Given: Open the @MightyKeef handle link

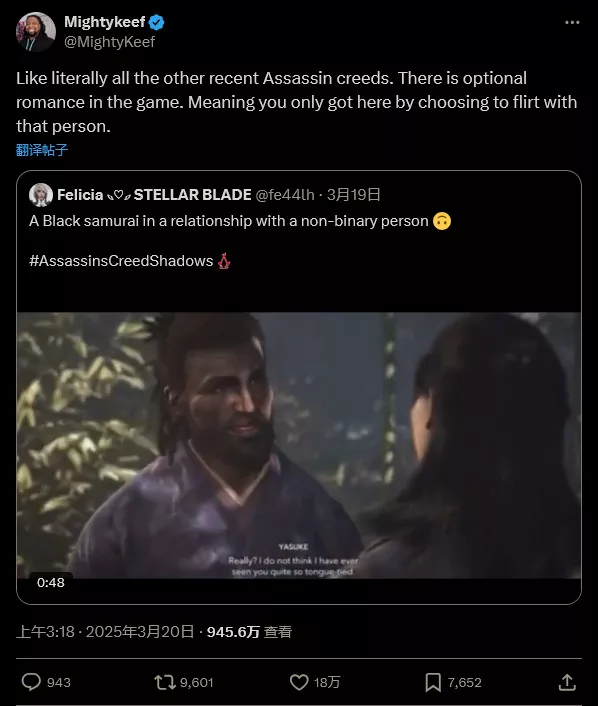Looking at the screenshot, I should pos(109,41).
